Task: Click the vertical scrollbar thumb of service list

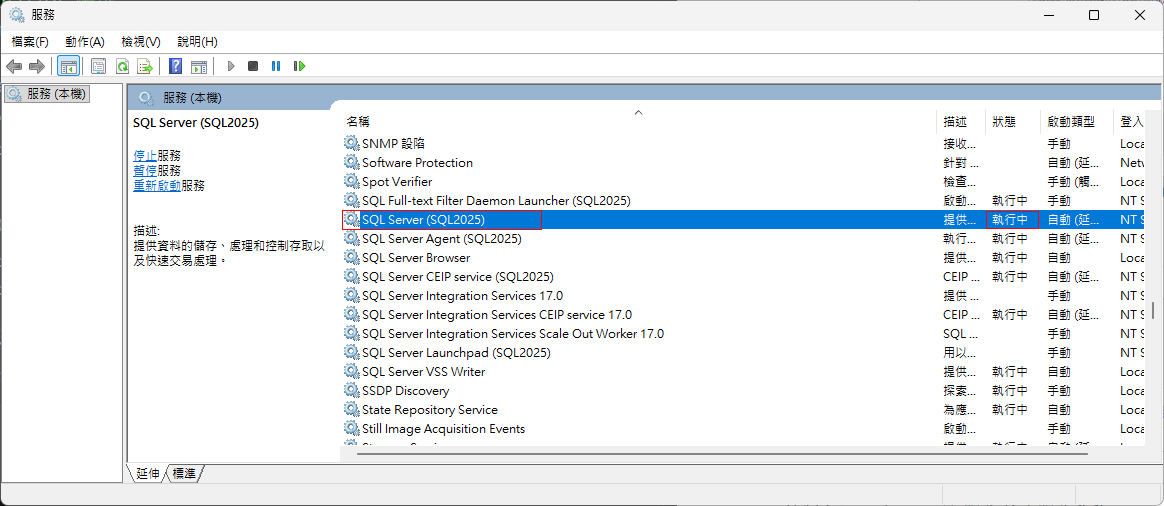Action: pyautogui.click(x=1154, y=310)
